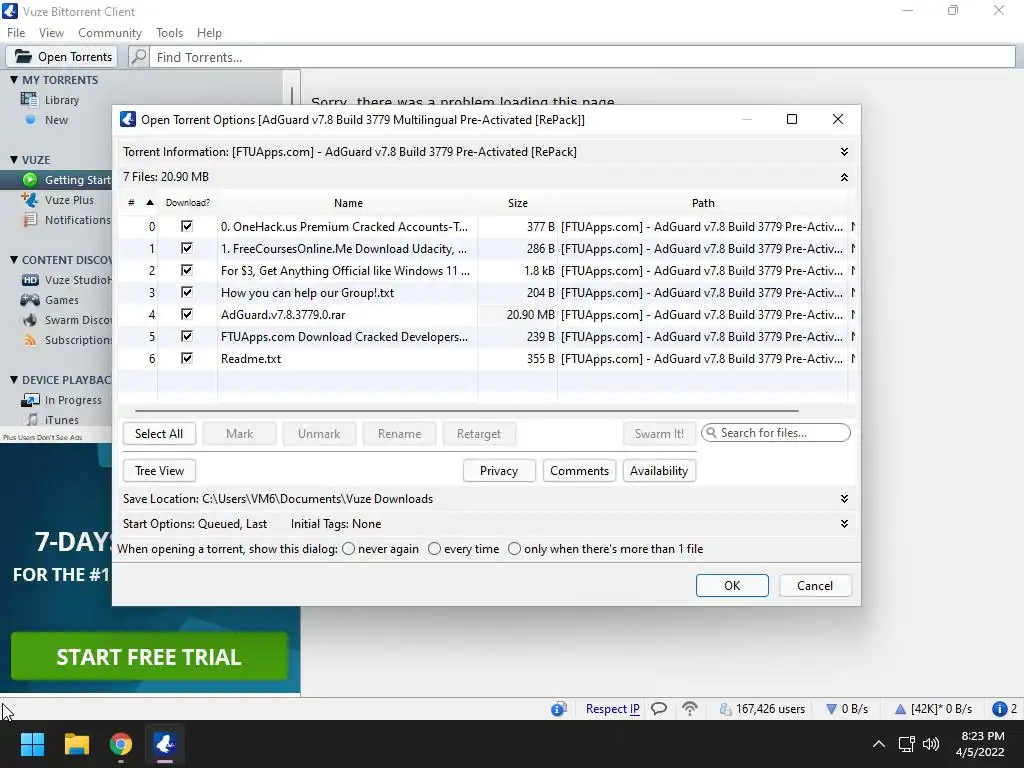This screenshot has height=768, width=1024.
Task: Click the 167,426 users status entry
Action: coord(761,709)
